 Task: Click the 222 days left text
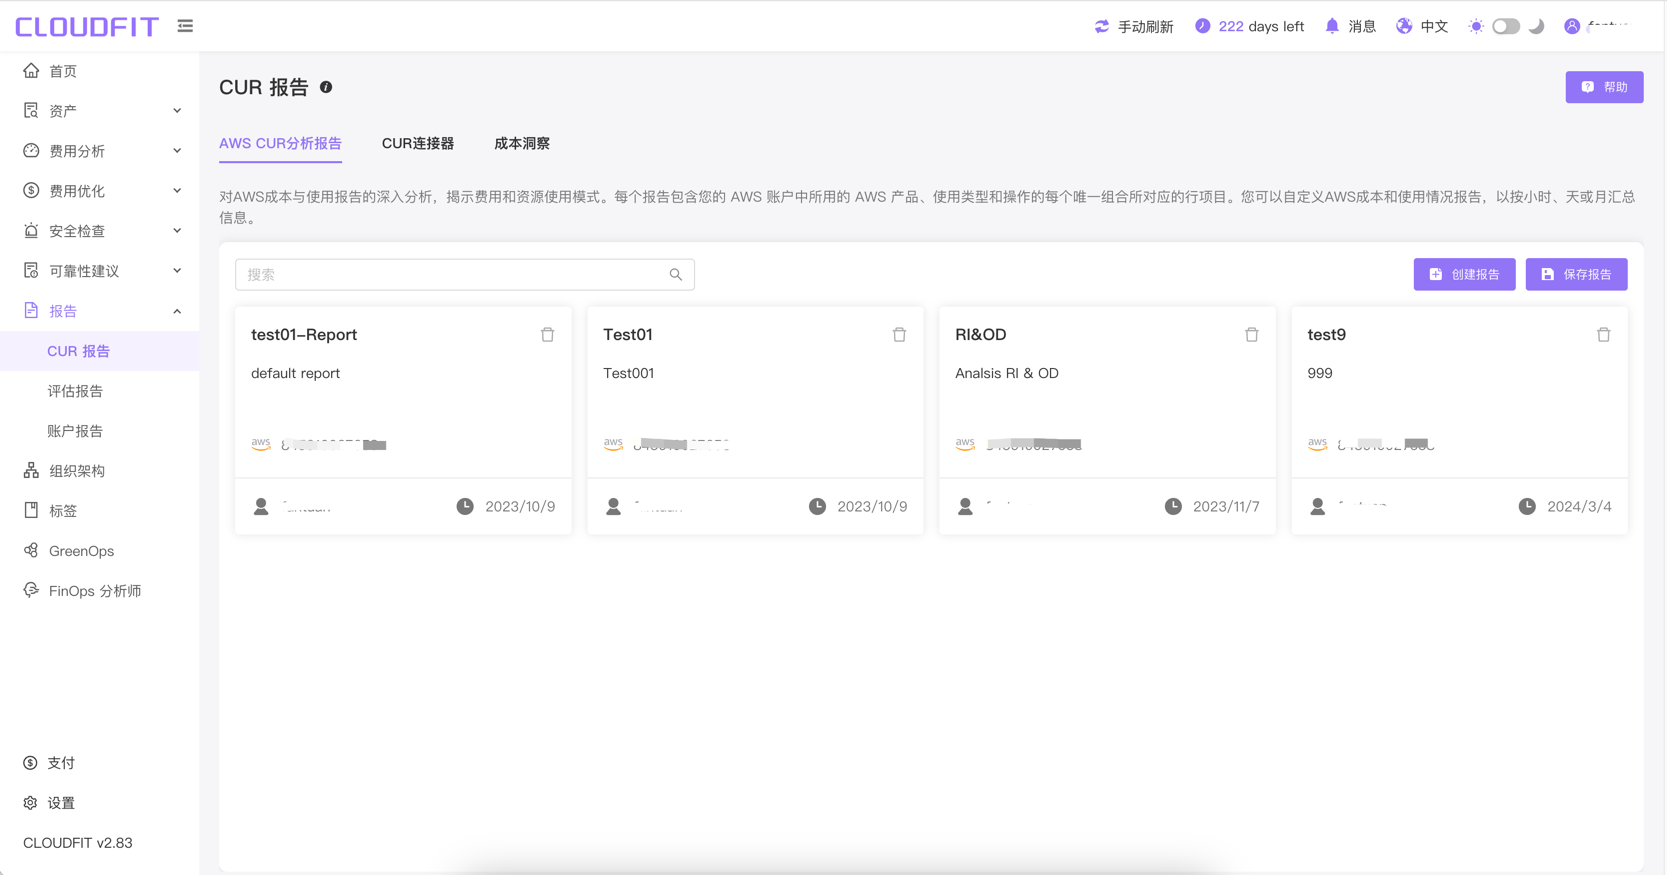(1261, 26)
